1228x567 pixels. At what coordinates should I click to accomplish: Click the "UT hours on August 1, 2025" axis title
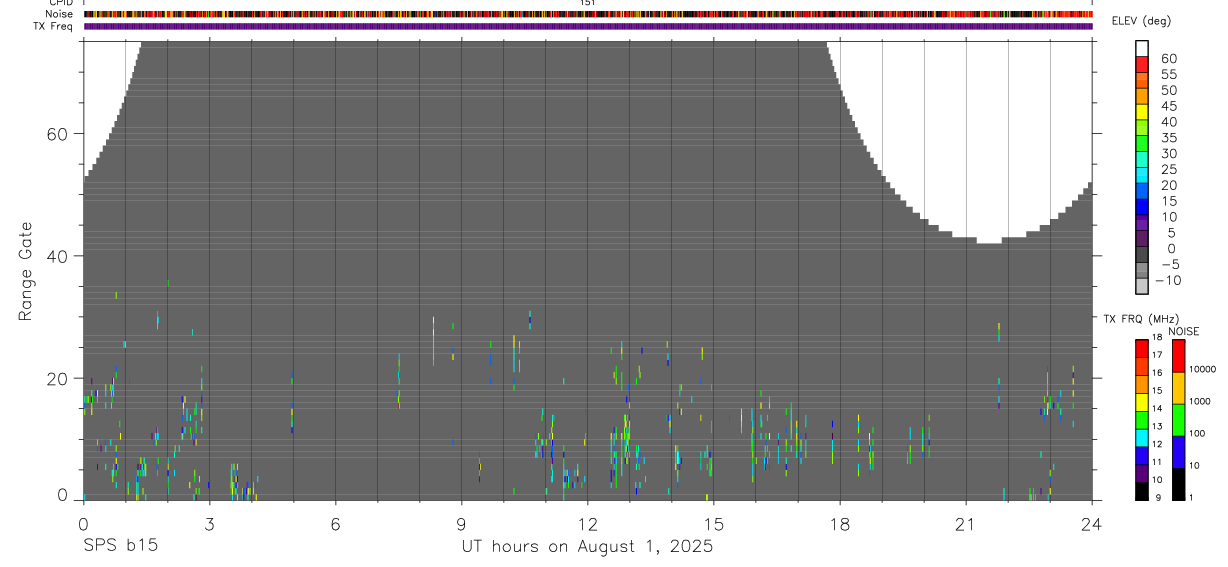pyautogui.click(x=587, y=547)
